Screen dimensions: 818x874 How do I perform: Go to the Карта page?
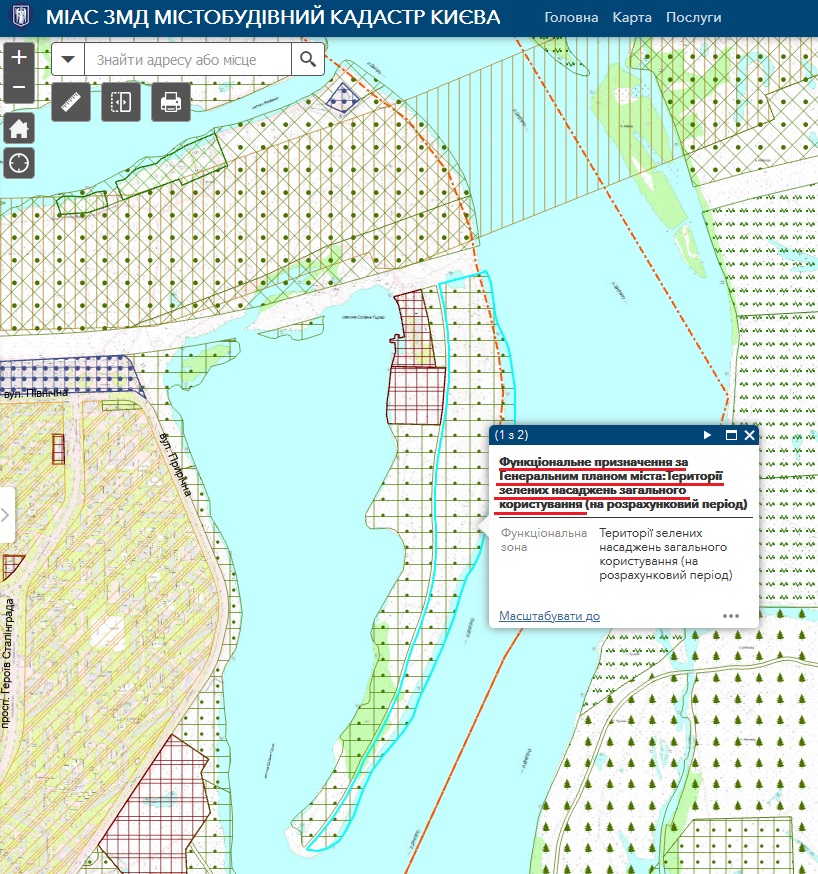[x=632, y=18]
